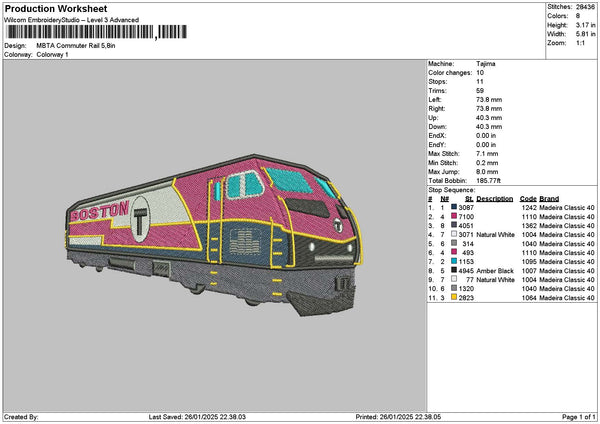This screenshot has width=600, height=424.
Task: Click the Stops value 11
Action: (x=480, y=82)
